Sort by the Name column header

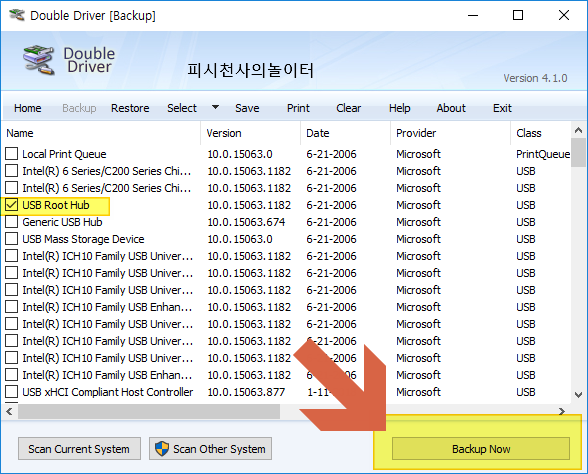click(x=101, y=133)
